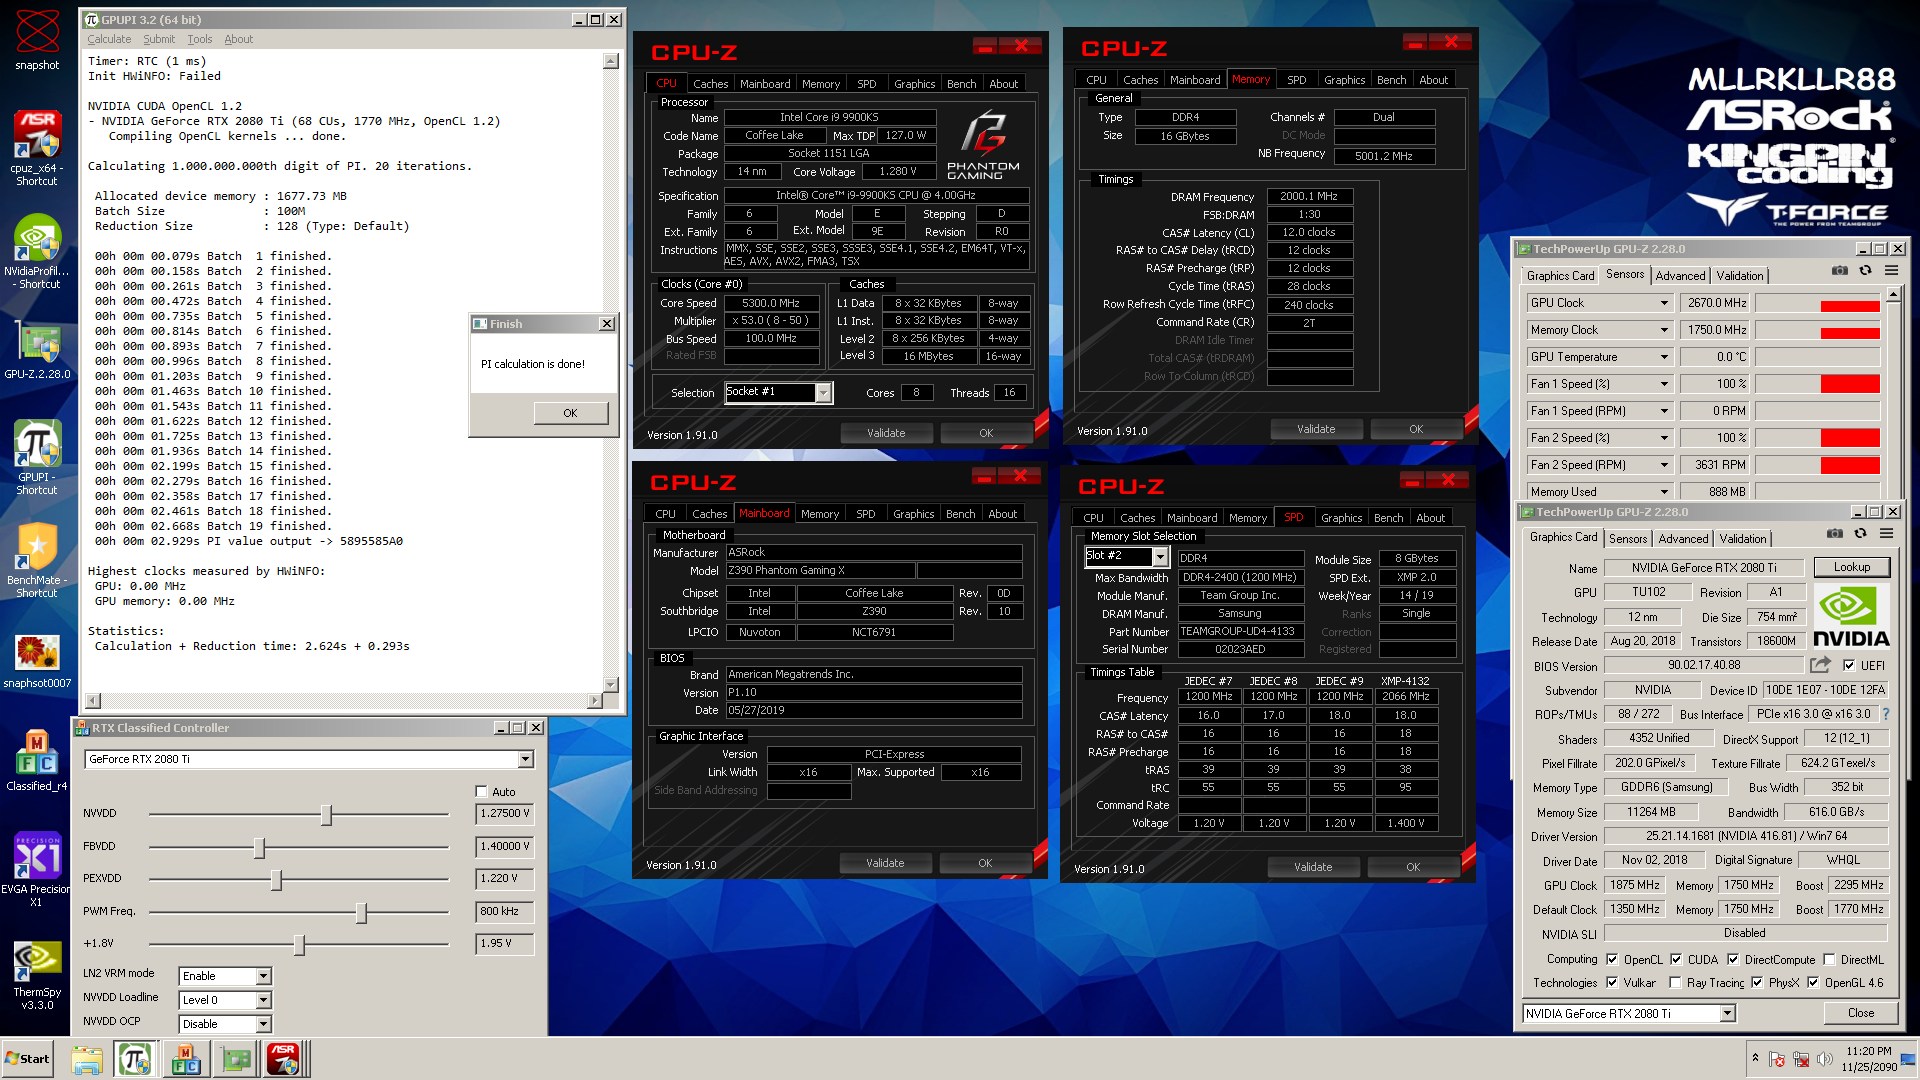The image size is (1920, 1080).
Task: Switch to Bench tab in CPU-Z Memory window
Action: (x=1391, y=80)
